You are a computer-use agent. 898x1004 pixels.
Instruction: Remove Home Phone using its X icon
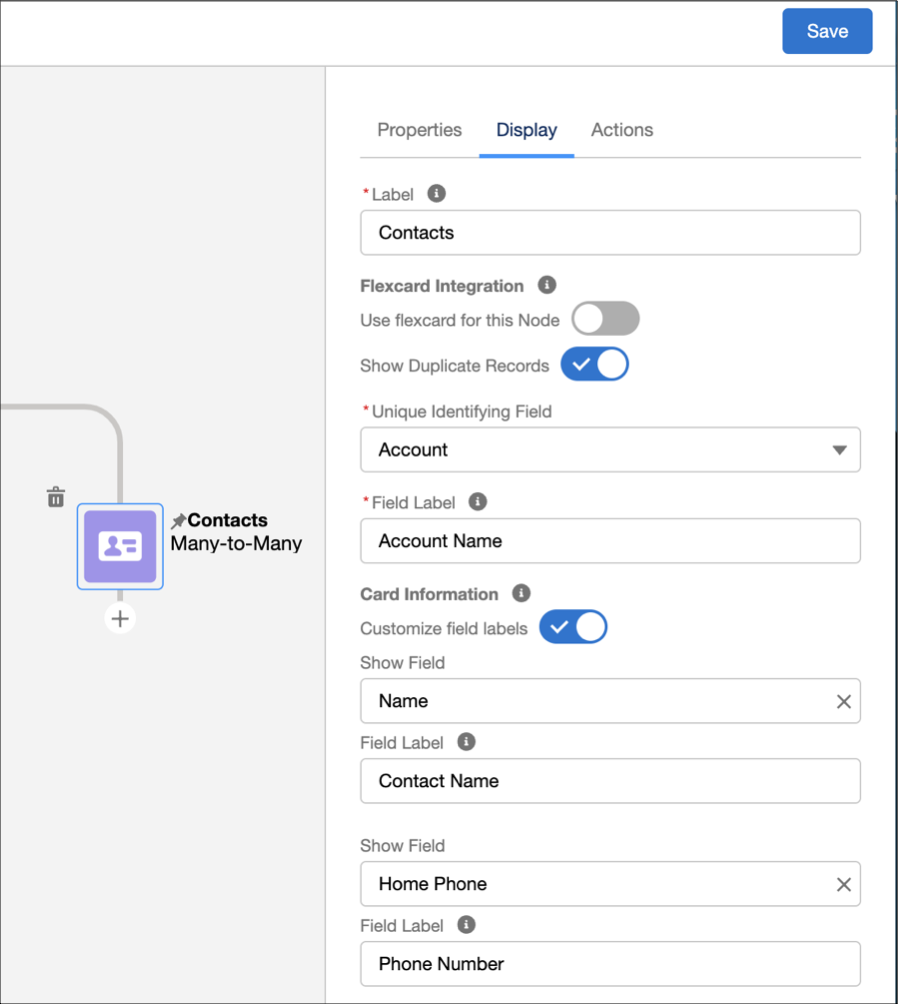pos(843,884)
